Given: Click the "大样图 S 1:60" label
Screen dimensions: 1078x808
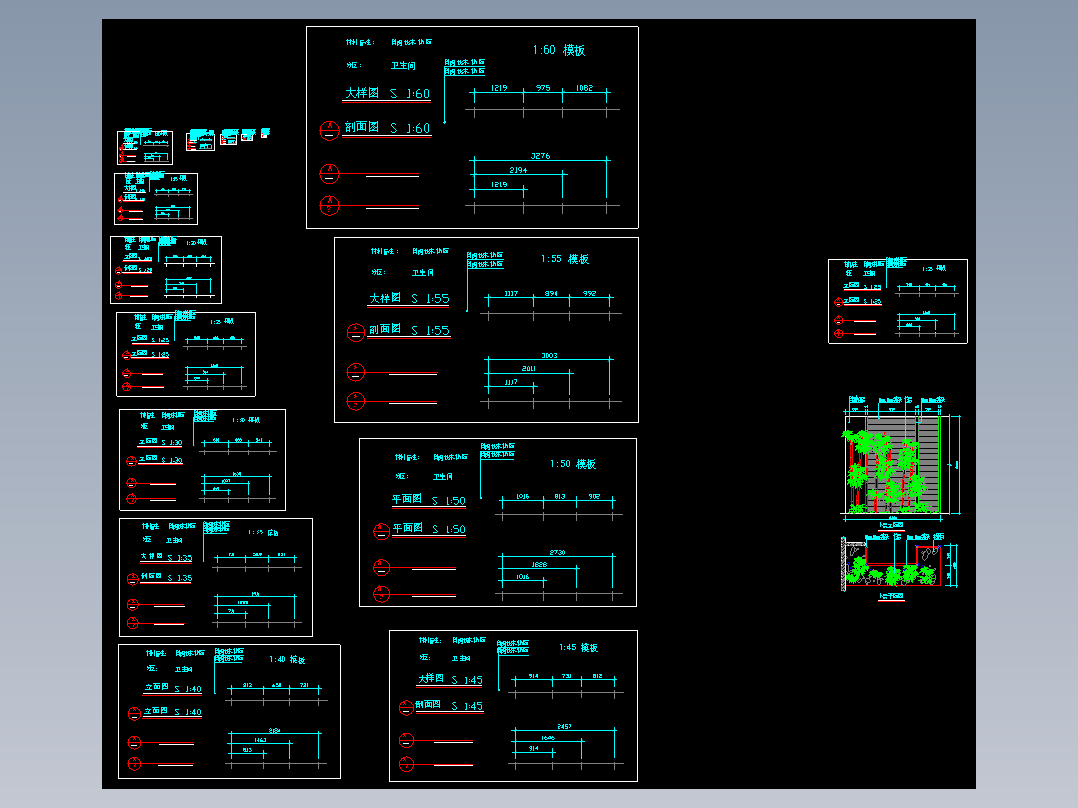Looking at the screenshot, I should pos(387,93).
